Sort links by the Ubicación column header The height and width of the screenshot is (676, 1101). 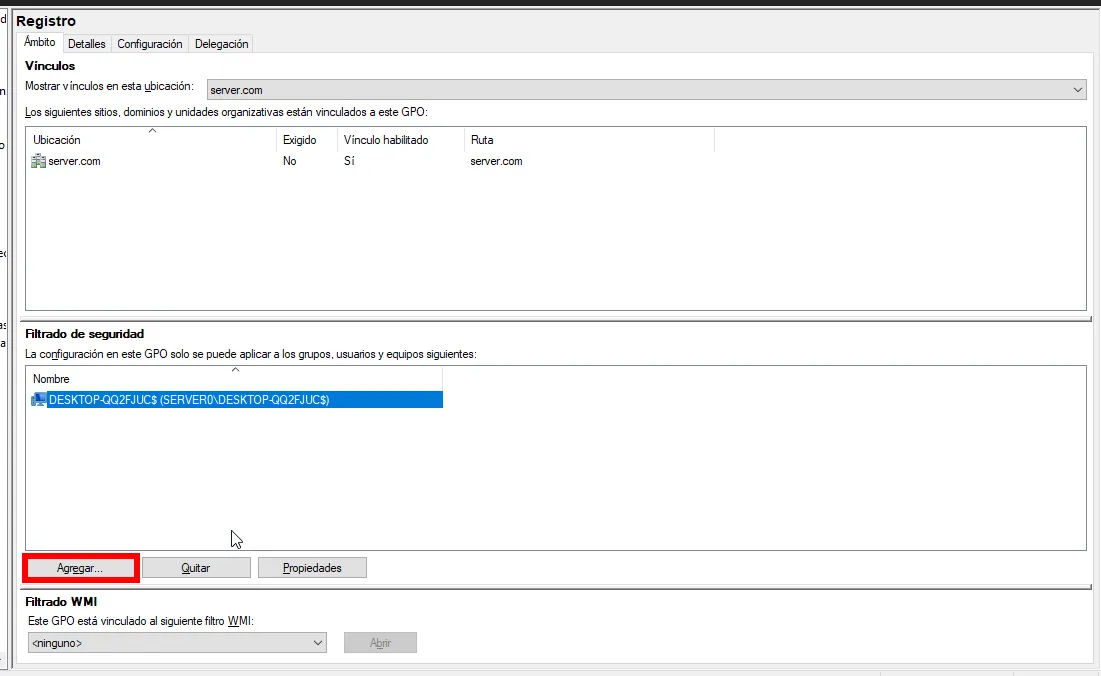[x=152, y=140]
